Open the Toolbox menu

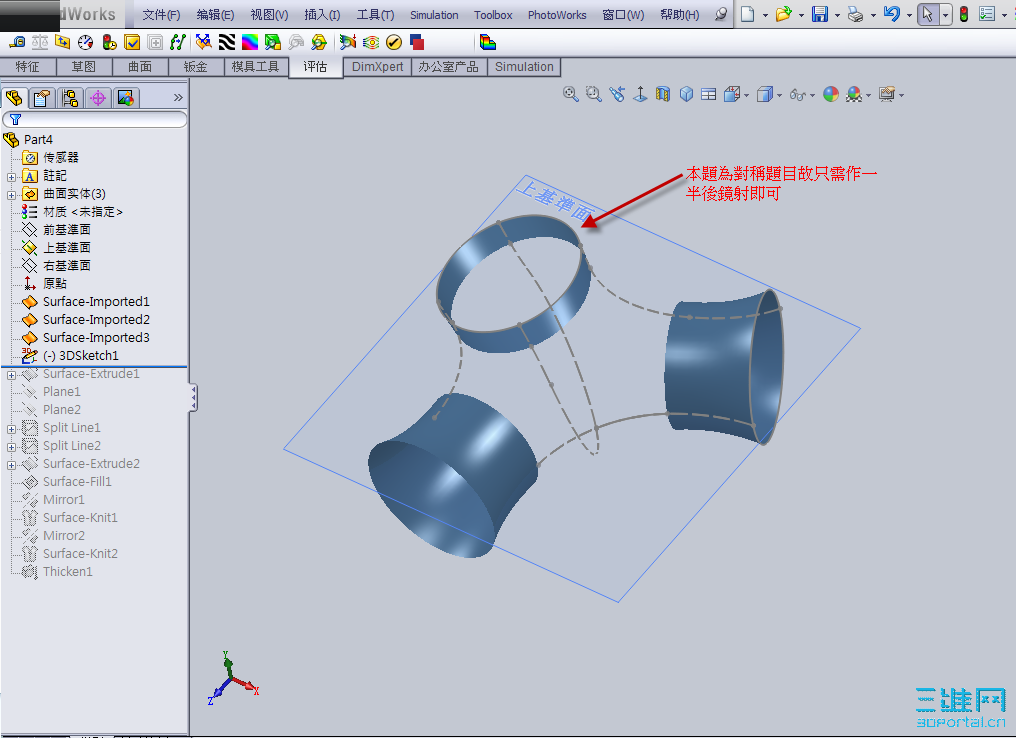click(493, 15)
